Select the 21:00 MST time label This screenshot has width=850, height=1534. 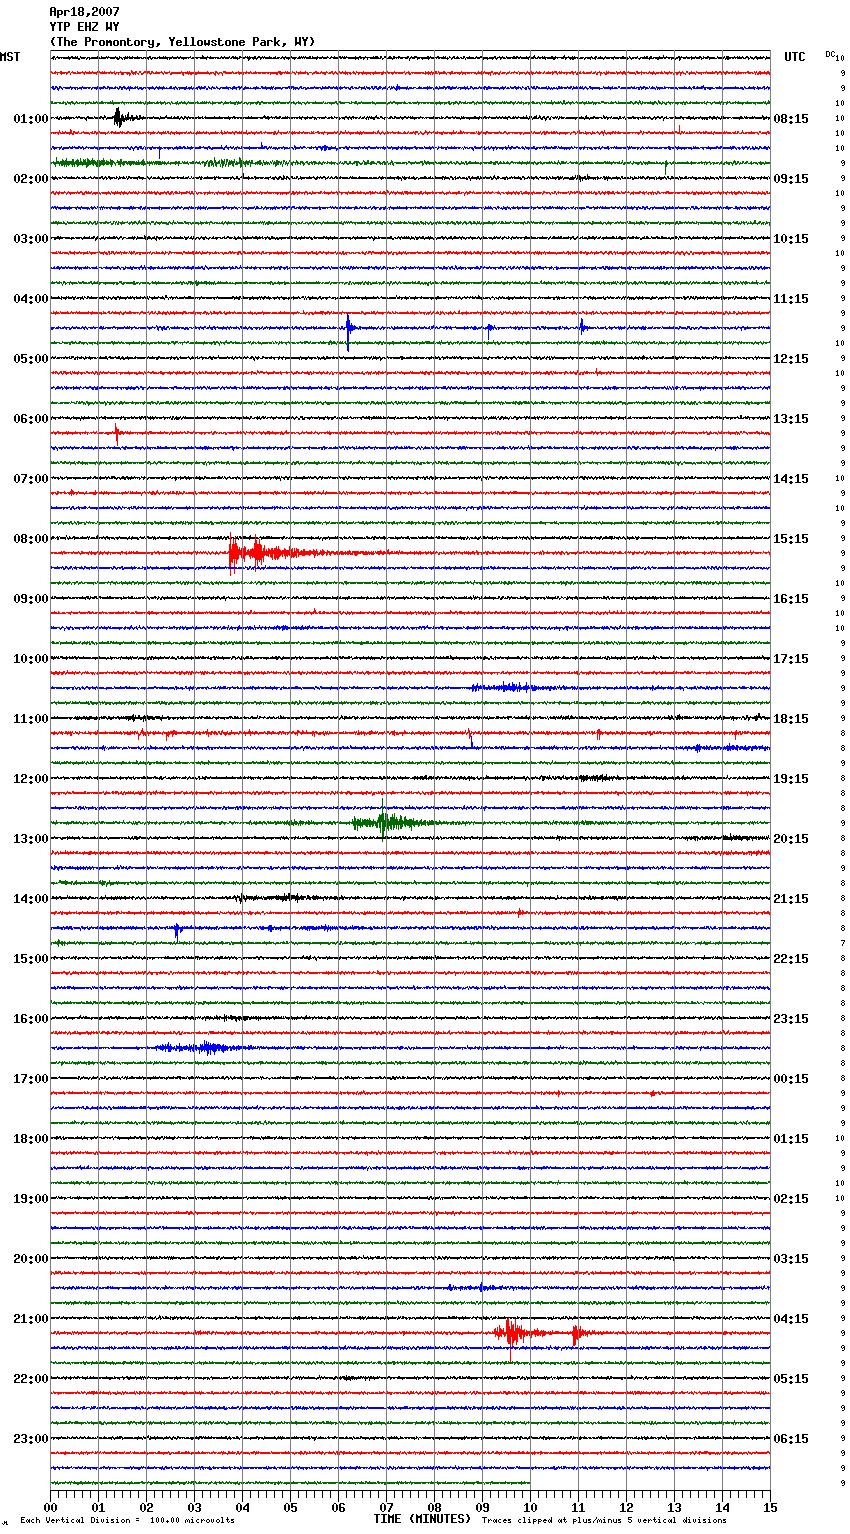(x=31, y=1319)
